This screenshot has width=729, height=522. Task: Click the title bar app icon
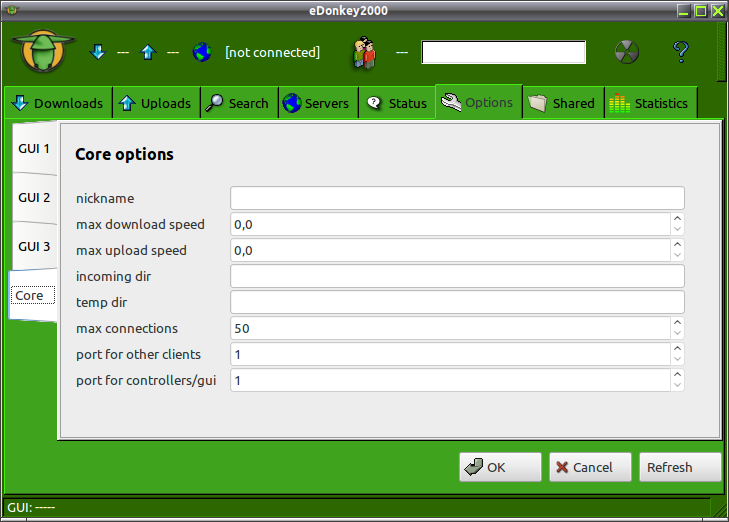(12, 10)
